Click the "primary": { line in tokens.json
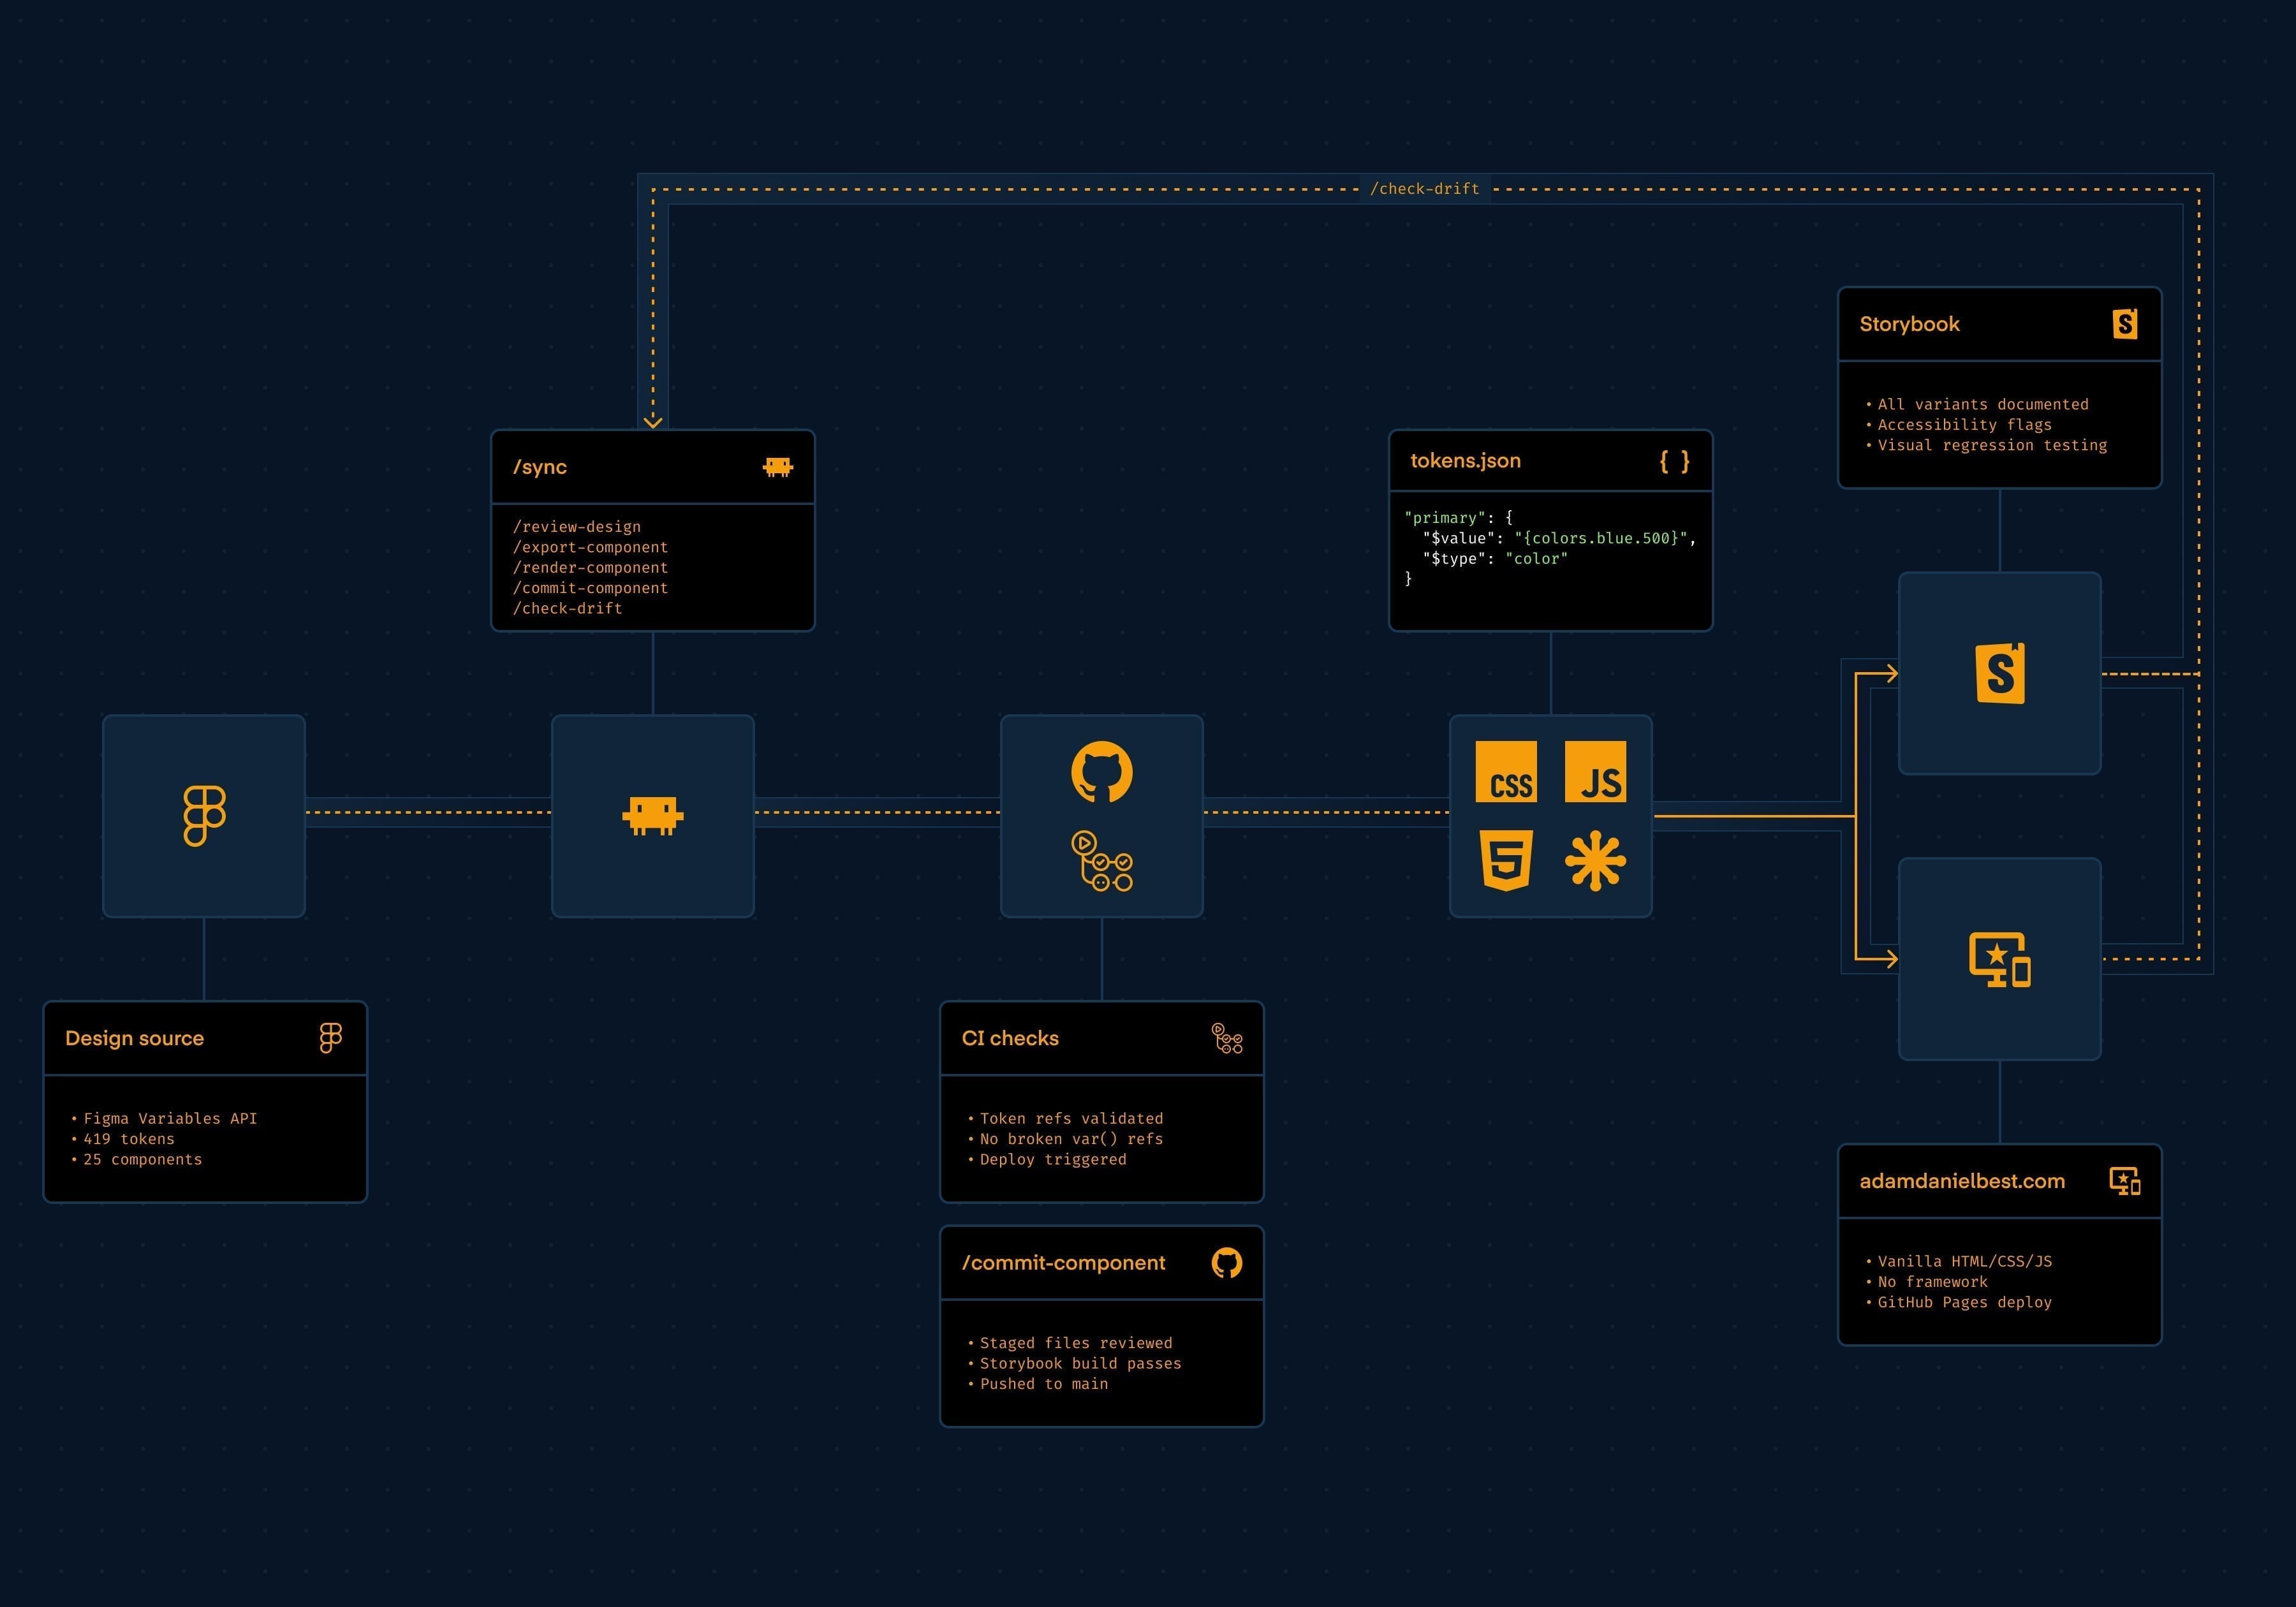Screen dimensions: 2296x1607 (1459, 518)
